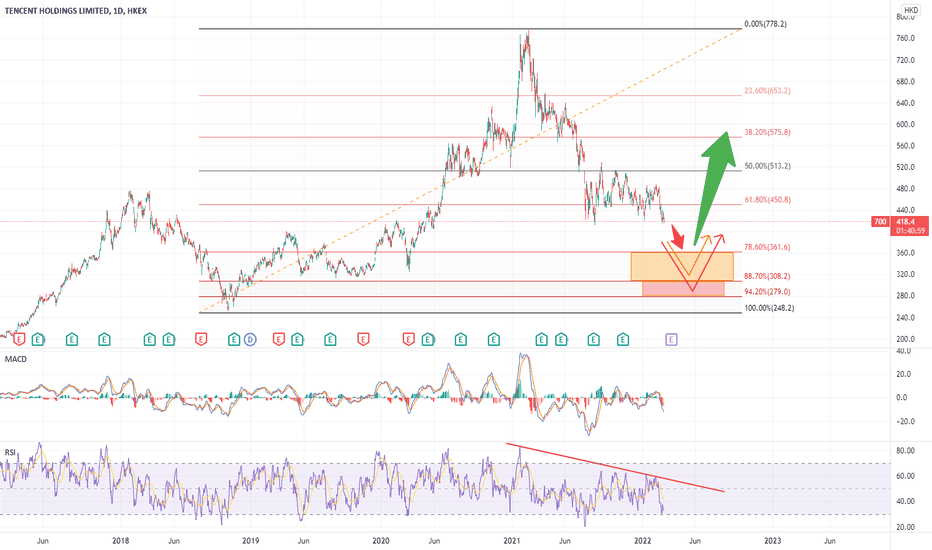Screen dimensions: 932x550
Task: Click the 94.20%(279.0) Fibonacci label
Action: click(x=767, y=292)
